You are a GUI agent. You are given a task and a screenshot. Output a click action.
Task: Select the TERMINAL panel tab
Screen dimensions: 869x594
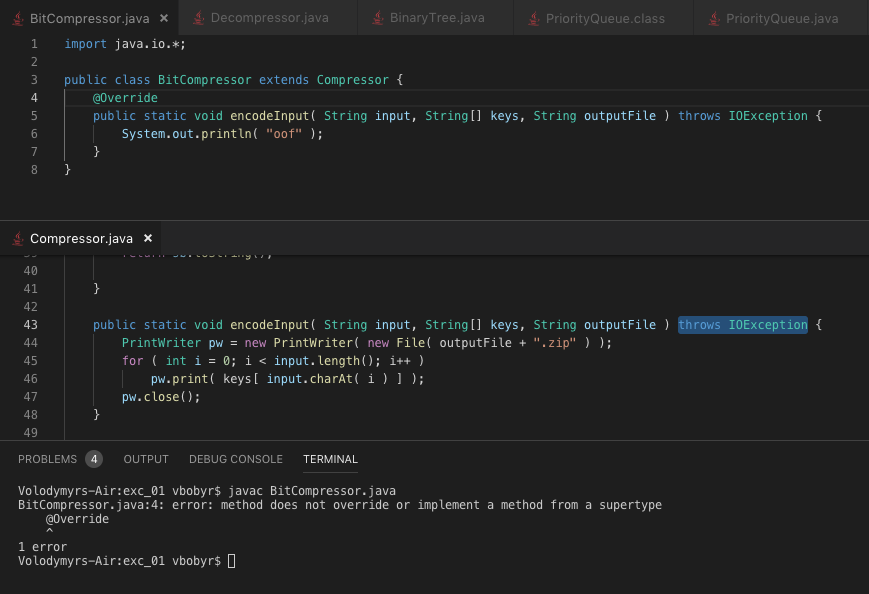point(330,459)
